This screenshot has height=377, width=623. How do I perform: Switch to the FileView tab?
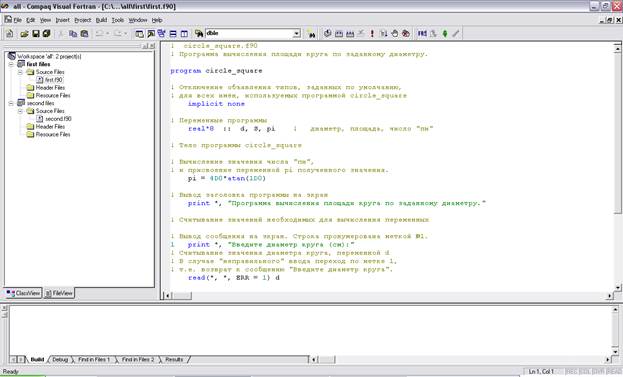(59, 293)
